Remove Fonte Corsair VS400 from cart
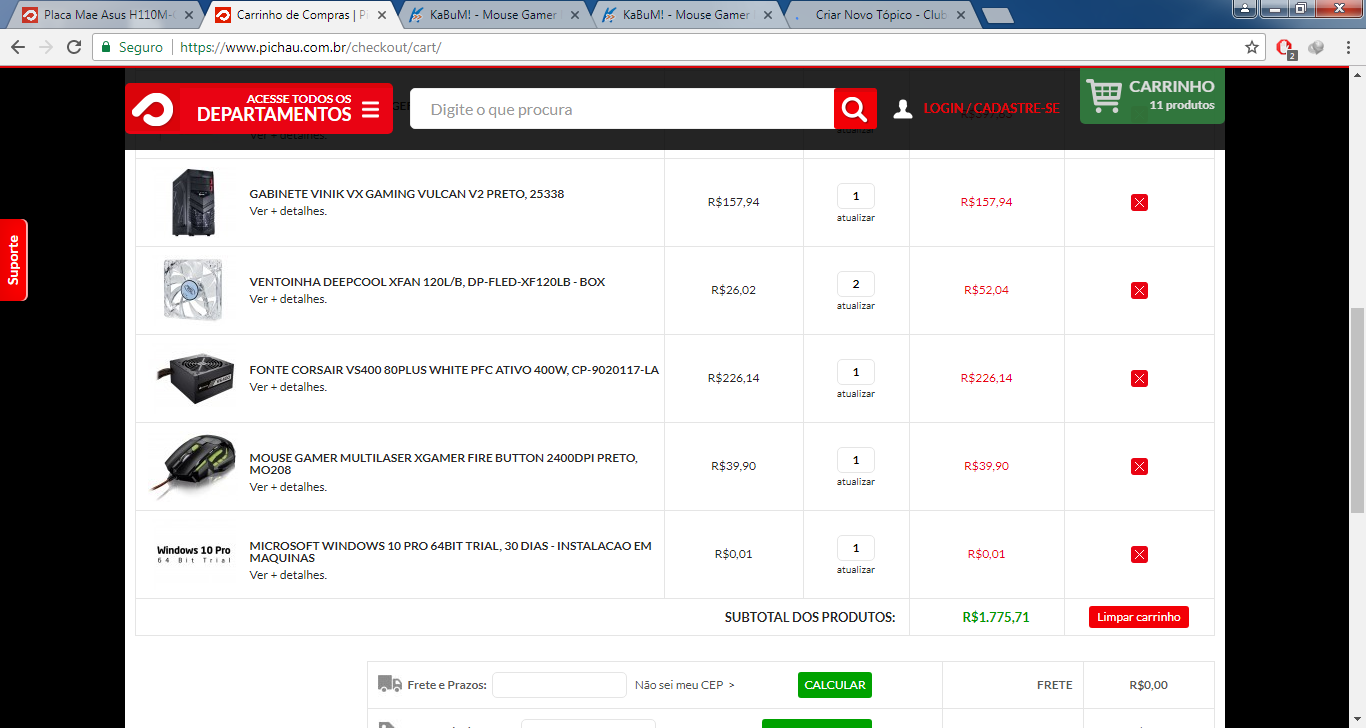 pyautogui.click(x=1139, y=378)
